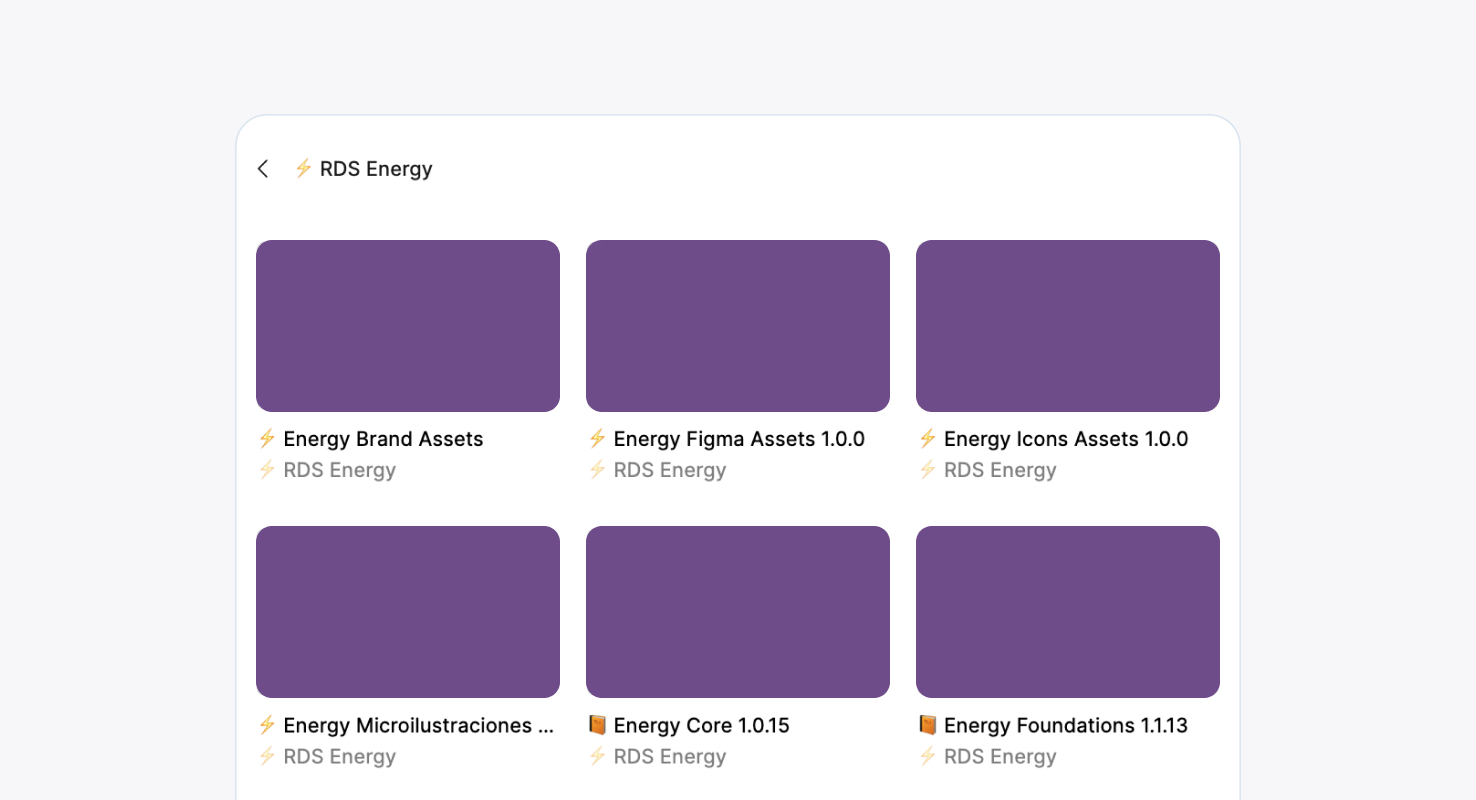Click the lightning icon beside Energy Figma Assets
1476x800 pixels.
597,438
